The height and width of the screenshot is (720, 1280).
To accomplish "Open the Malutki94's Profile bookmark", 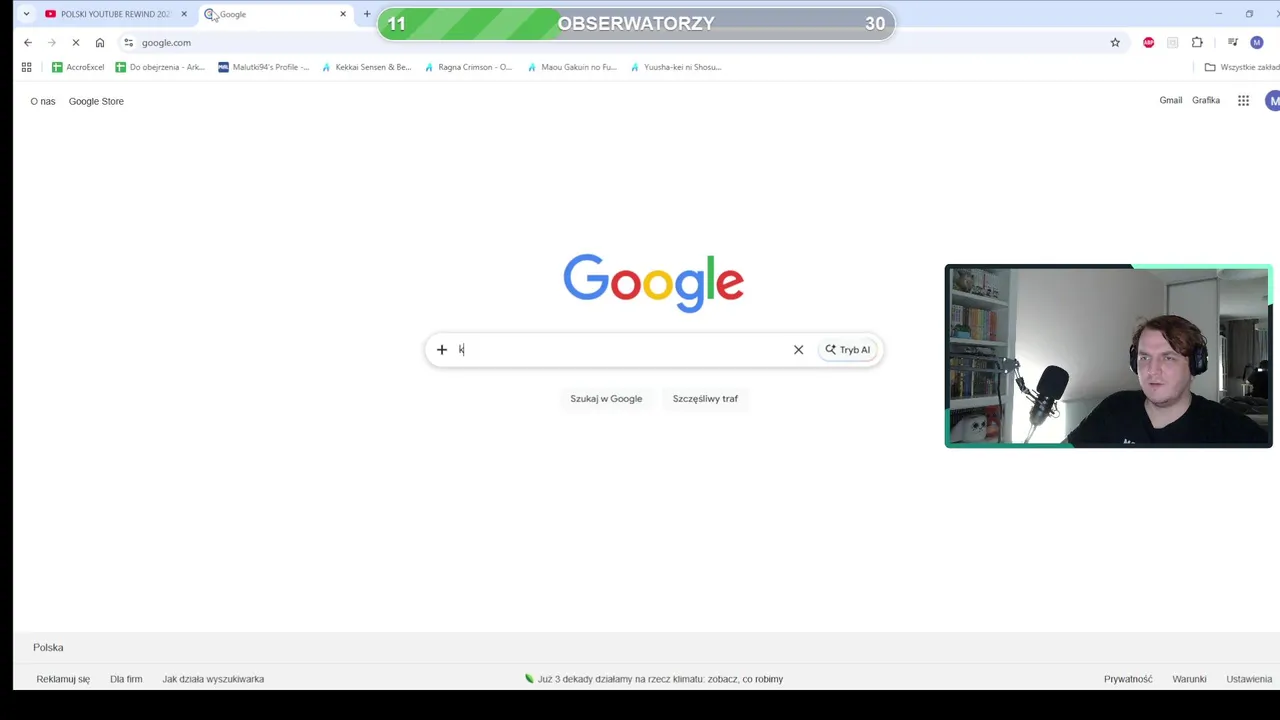I will point(264,67).
